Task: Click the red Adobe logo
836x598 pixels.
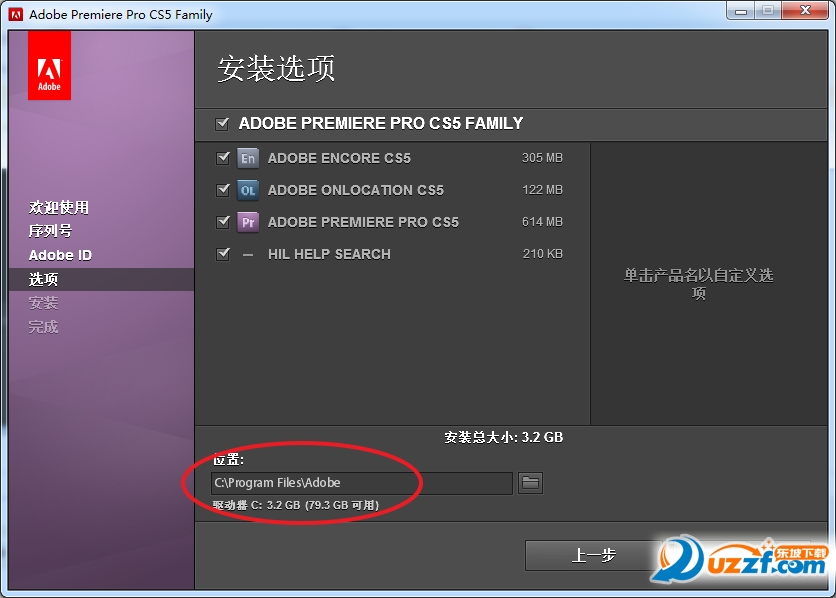Action: click(49, 66)
